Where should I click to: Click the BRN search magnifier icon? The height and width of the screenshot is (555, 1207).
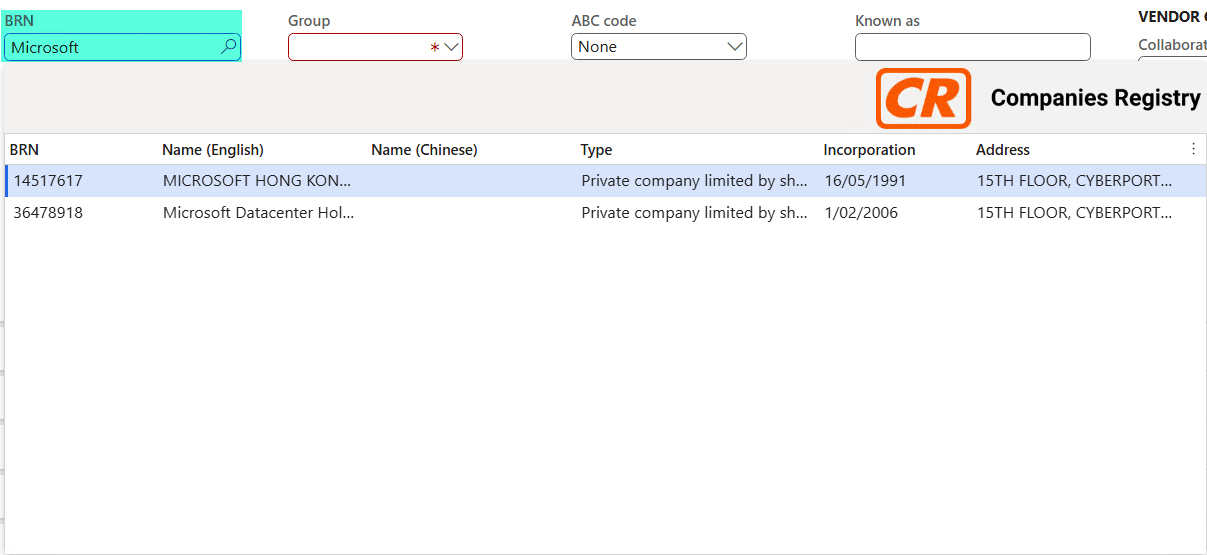tap(228, 46)
